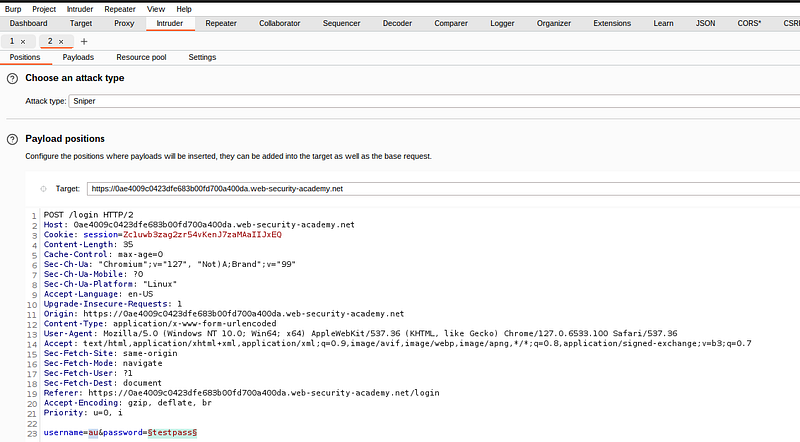The height and width of the screenshot is (442, 800).
Task: Click the Accept-Encoding gzip, deflate, br line
Action: tap(128, 403)
